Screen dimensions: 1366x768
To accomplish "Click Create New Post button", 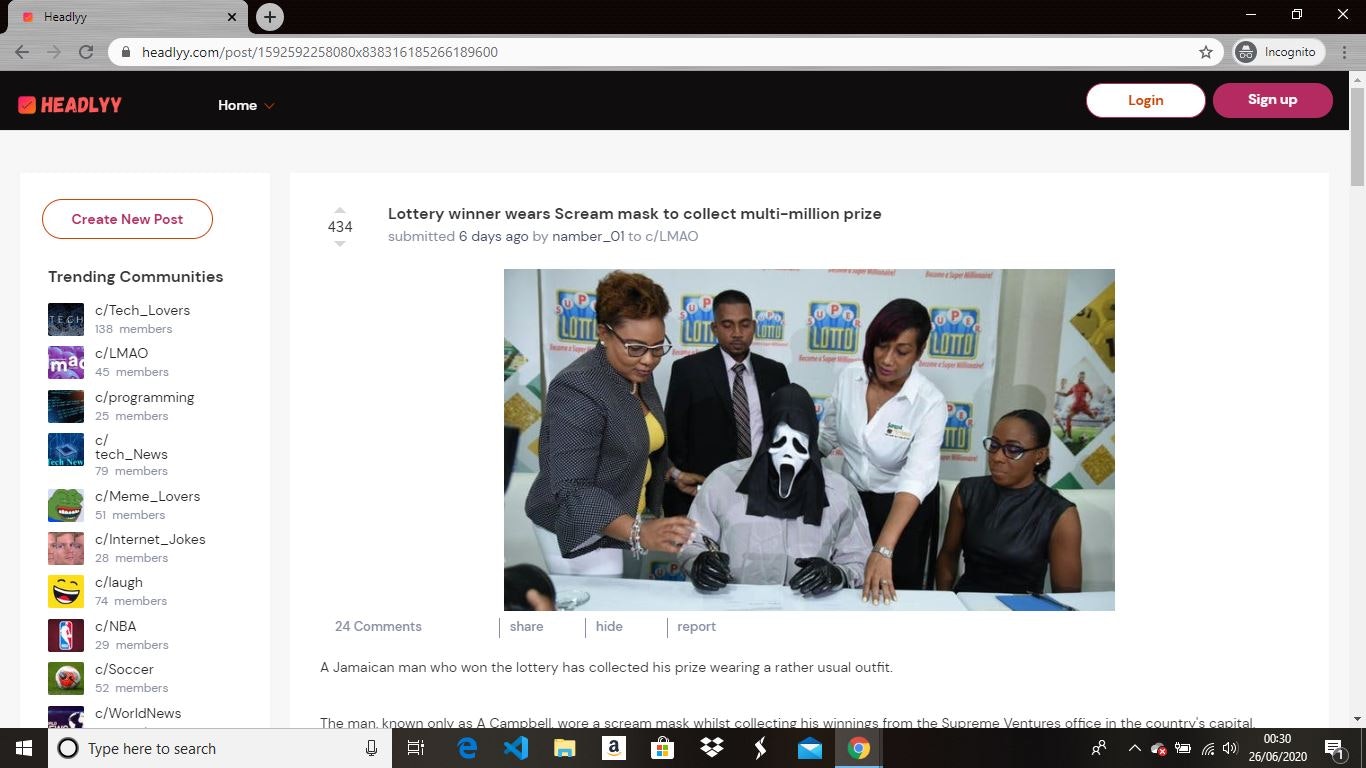I will pos(127,219).
